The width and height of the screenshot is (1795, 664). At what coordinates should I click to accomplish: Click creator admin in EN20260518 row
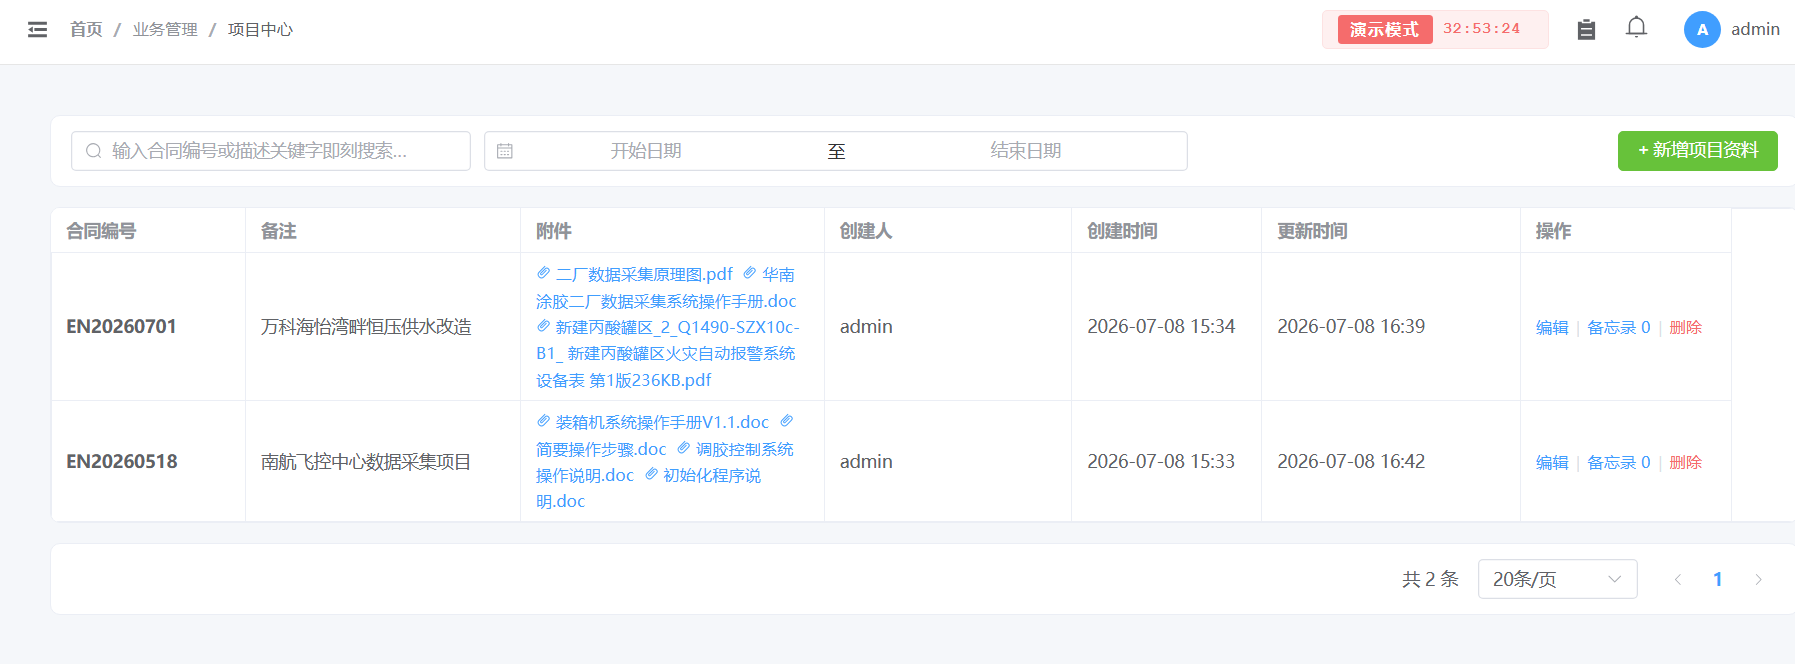(x=866, y=462)
